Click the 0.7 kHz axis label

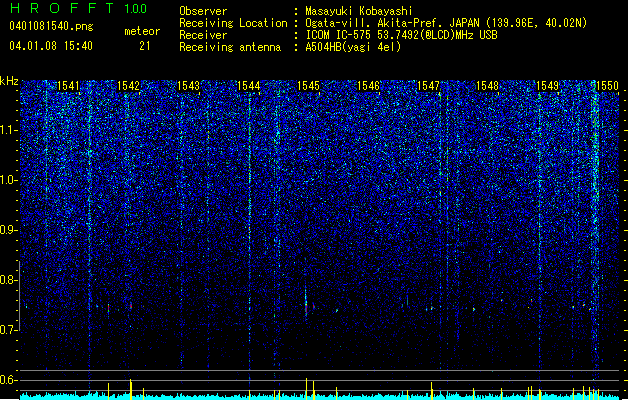8,330
